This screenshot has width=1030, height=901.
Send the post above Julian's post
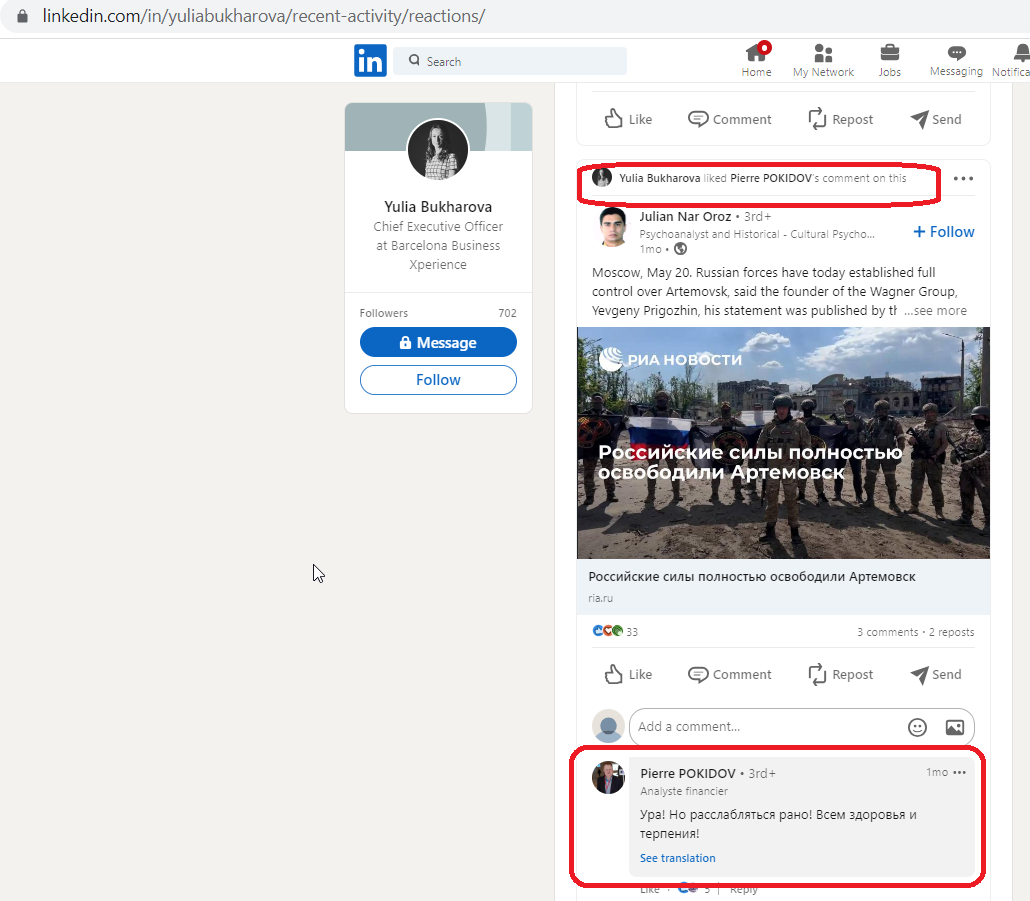935,119
